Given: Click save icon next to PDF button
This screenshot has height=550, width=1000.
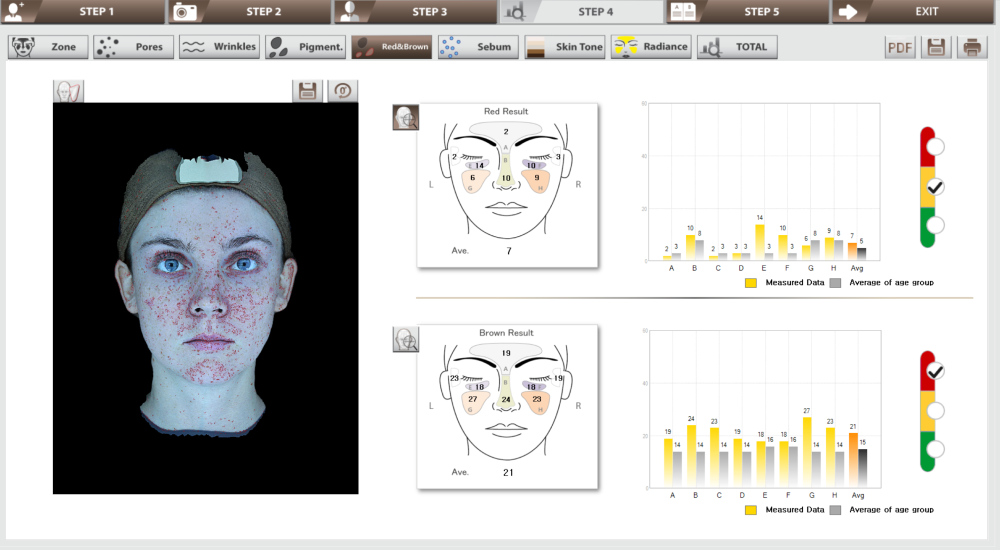Looking at the screenshot, I should pyautogui.click(x=936, y=47).
